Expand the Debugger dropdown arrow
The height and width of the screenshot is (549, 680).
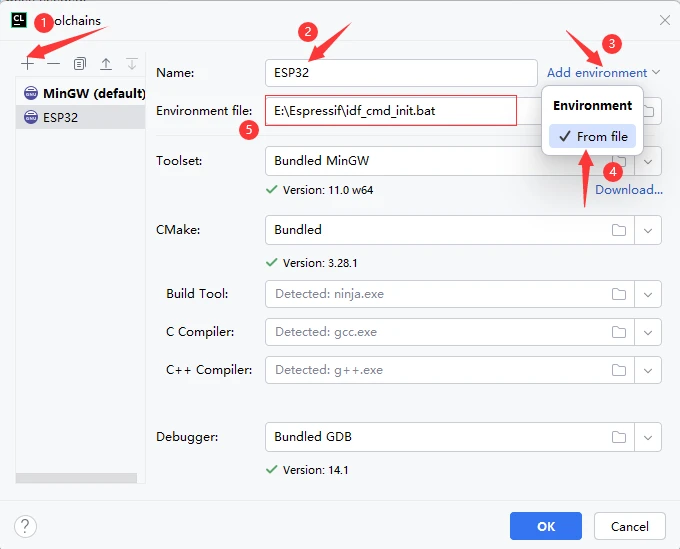pos(649,437)
